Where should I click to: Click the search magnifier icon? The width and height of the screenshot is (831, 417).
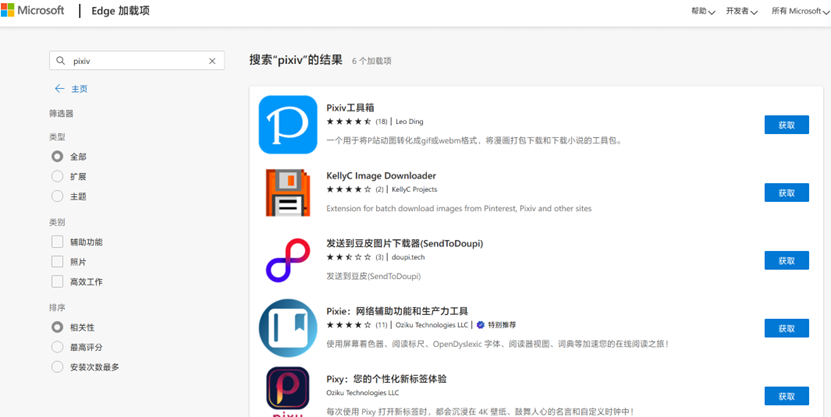pos(60,61)
